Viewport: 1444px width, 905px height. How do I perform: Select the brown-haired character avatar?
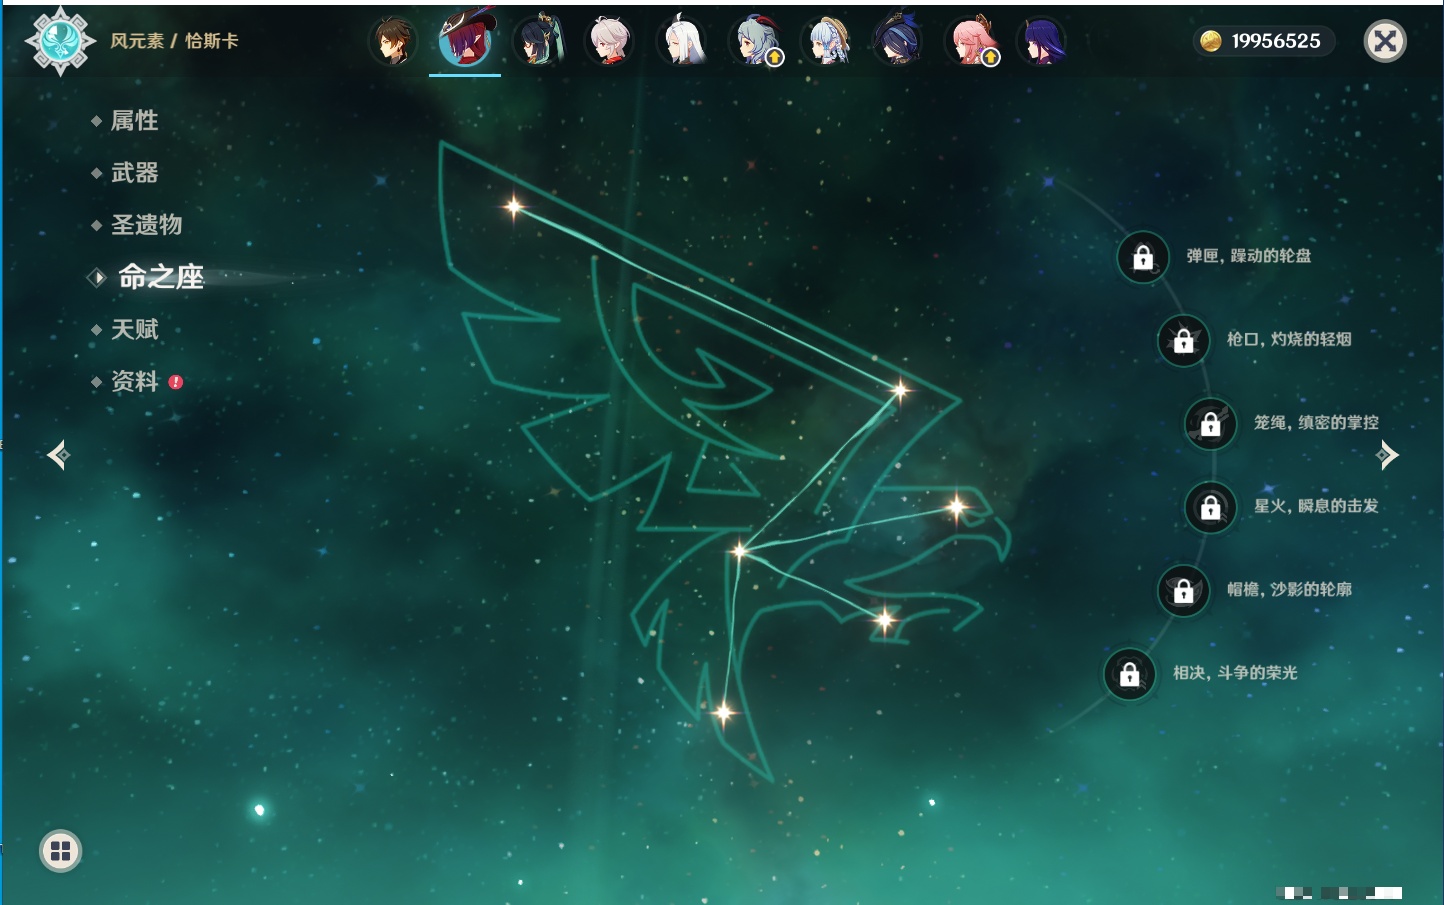[393, 41]
